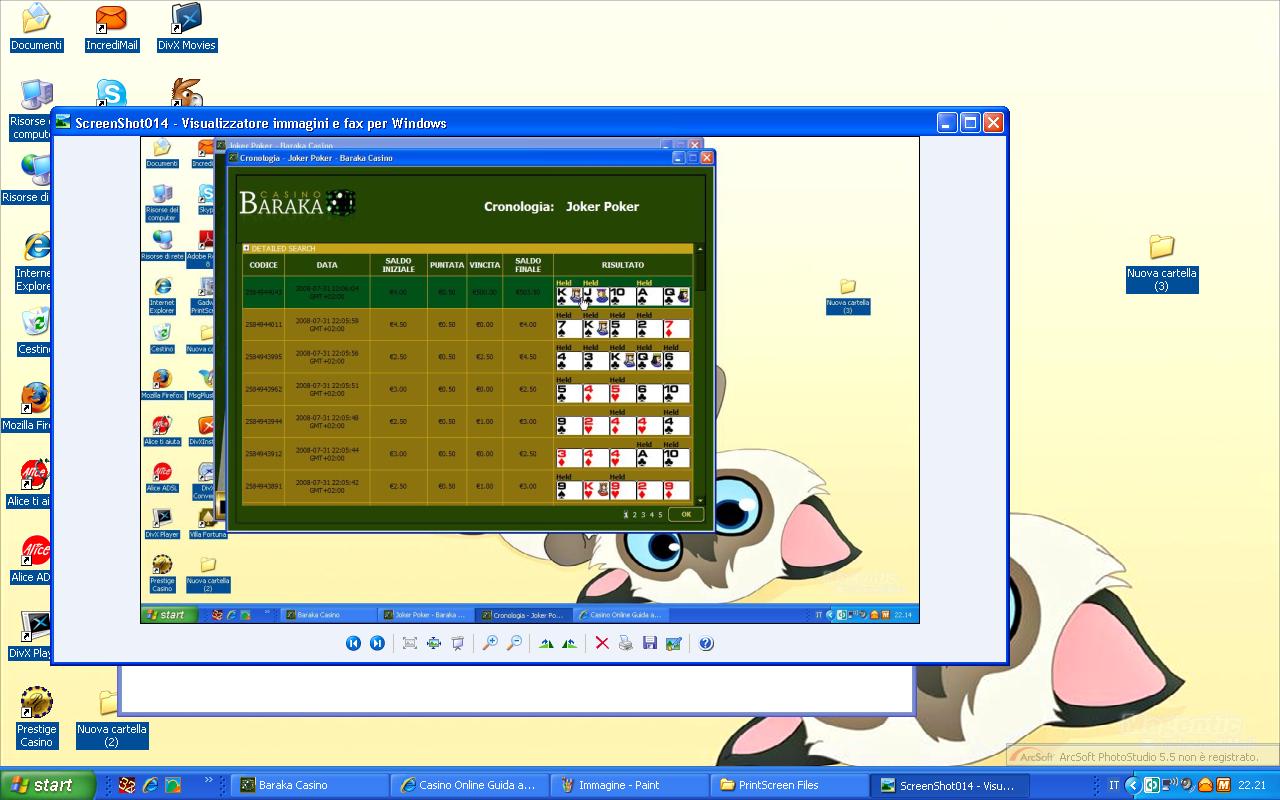Select Alice ADSL desktop icon
The width and height of the screenshot is (1280, 800).
click(x=31, y=560)
